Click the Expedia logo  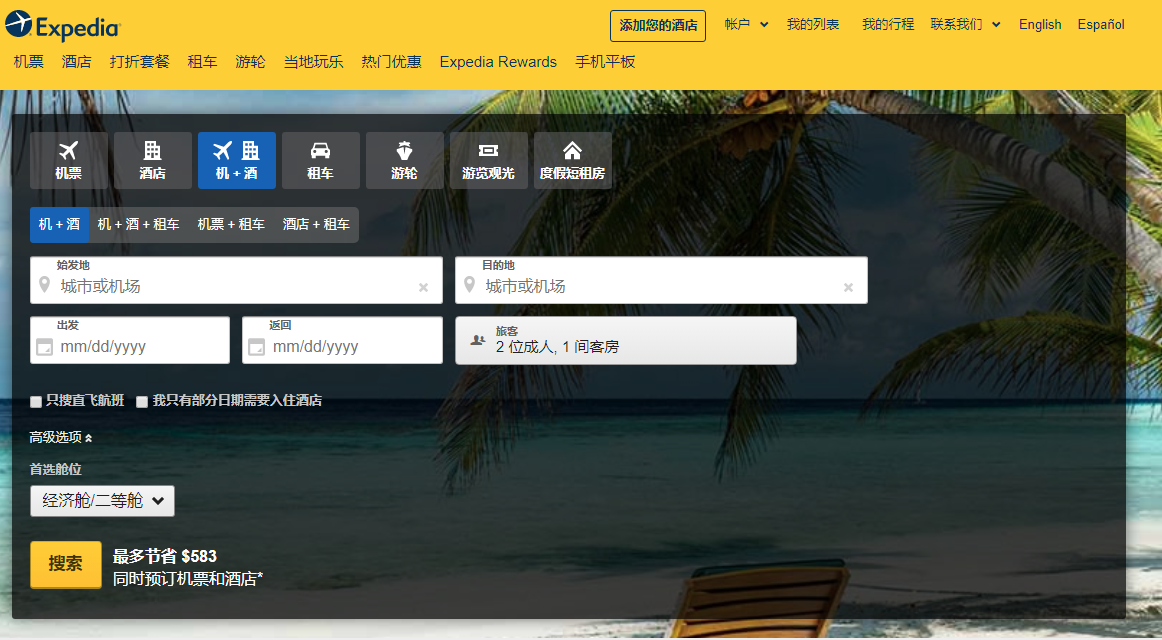pyautogui.click(x=62, y=24)
